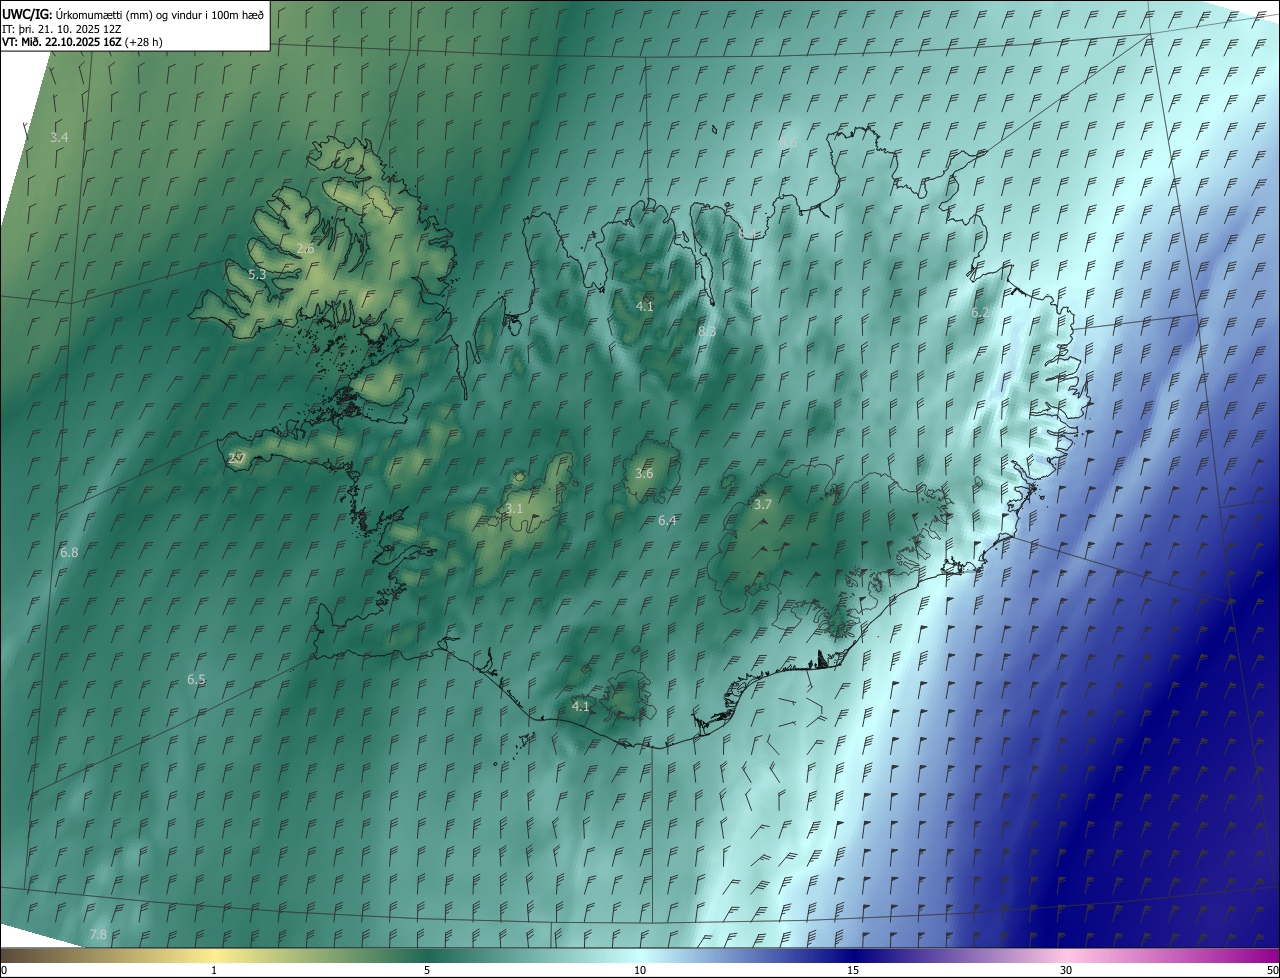Viewport: 1280px width, 978px height.
Task: Click the 6.2 value in the northeast
Action: coord(980,313)
